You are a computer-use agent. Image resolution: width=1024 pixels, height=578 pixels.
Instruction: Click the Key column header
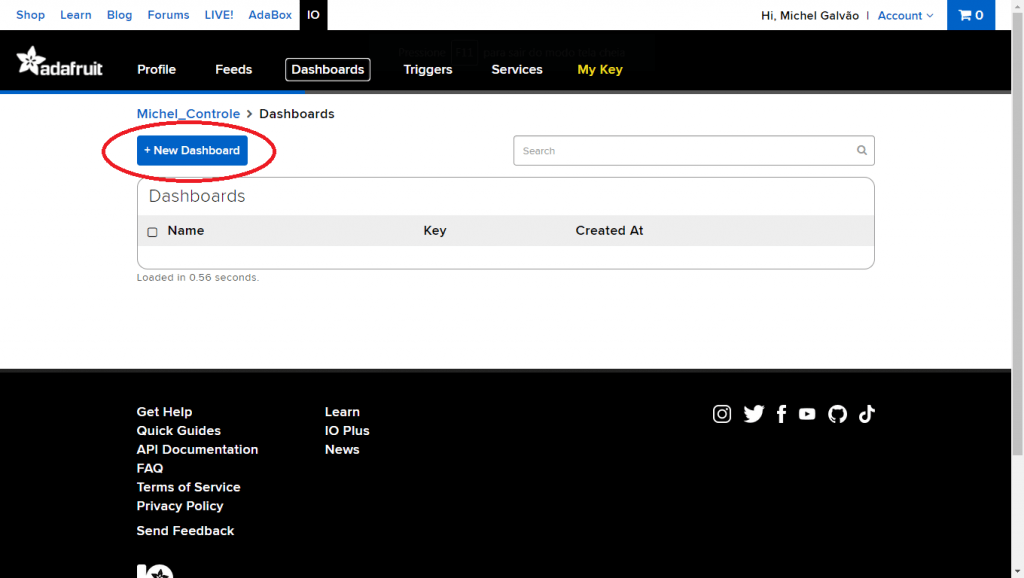(435, 231)
